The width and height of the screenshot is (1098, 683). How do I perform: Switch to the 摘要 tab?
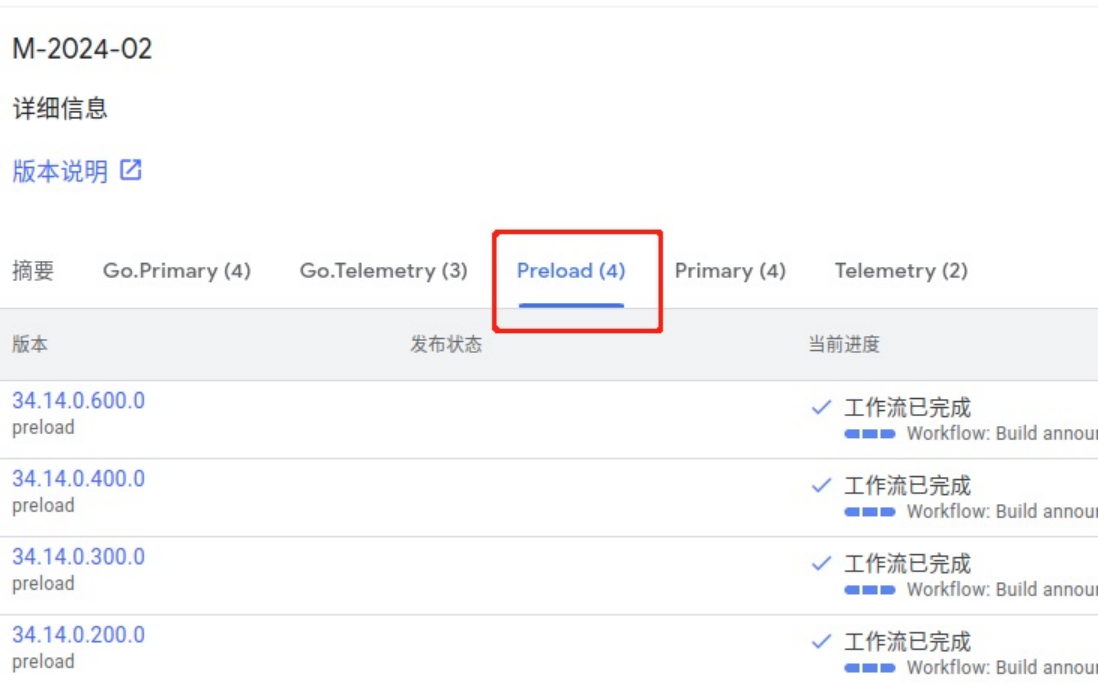[33, 270]
